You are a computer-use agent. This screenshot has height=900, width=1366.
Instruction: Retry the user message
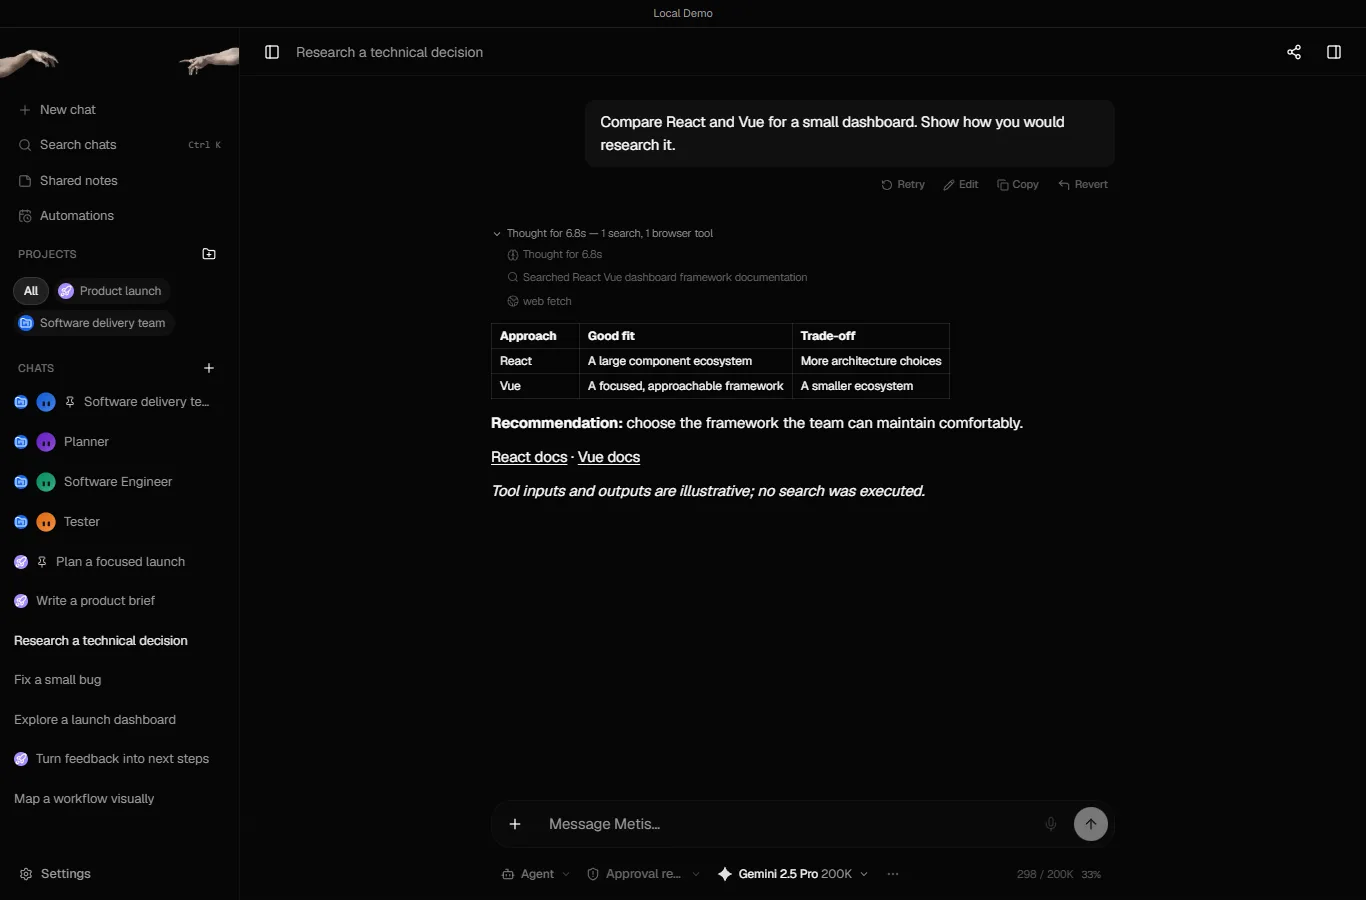(x=903, y=184)
